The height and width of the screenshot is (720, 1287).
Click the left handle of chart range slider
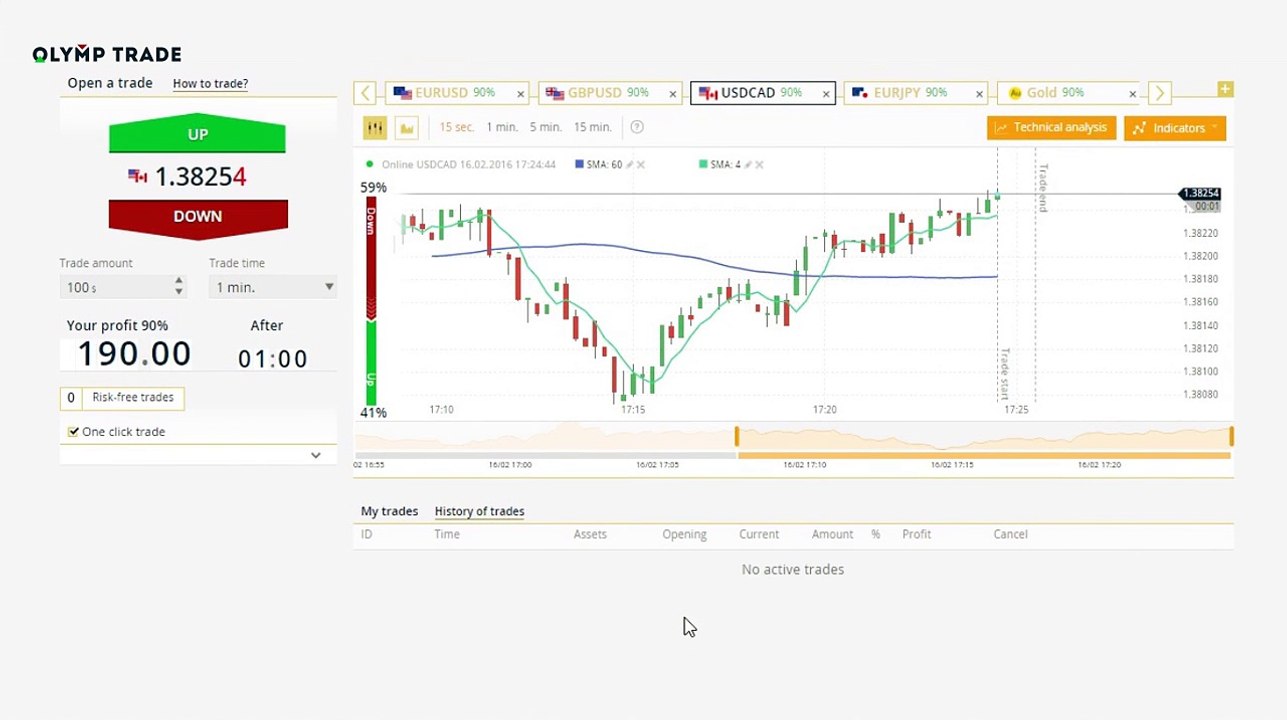pyautogui.click(x=736, y=436)
